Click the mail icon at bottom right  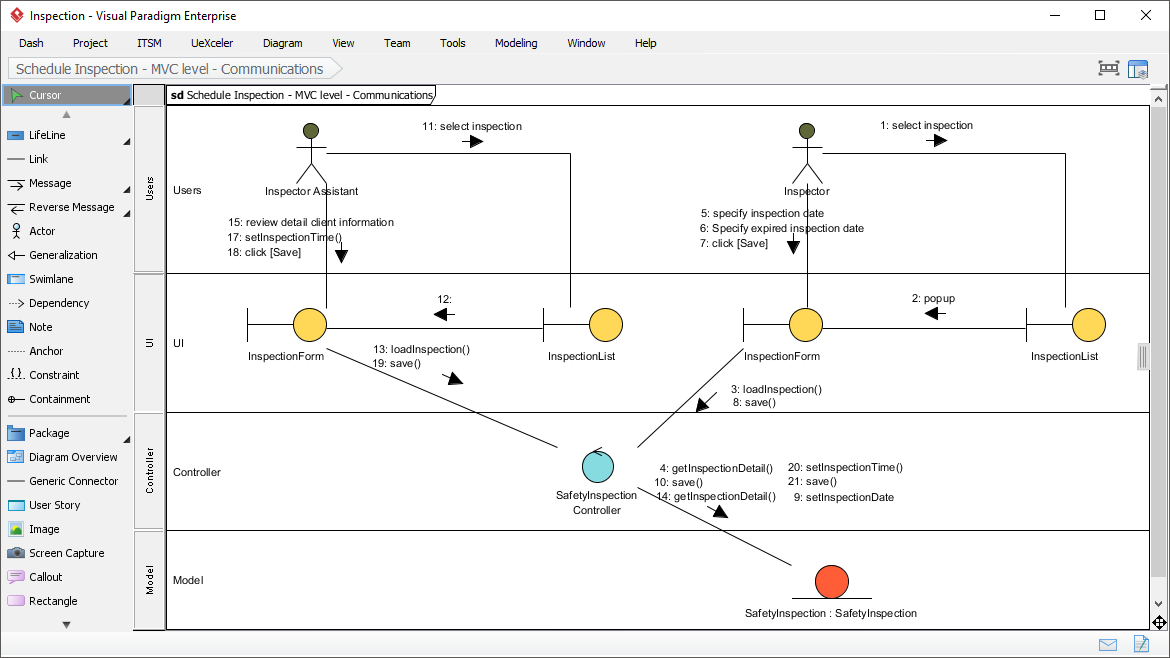[x=1107, y=645]
